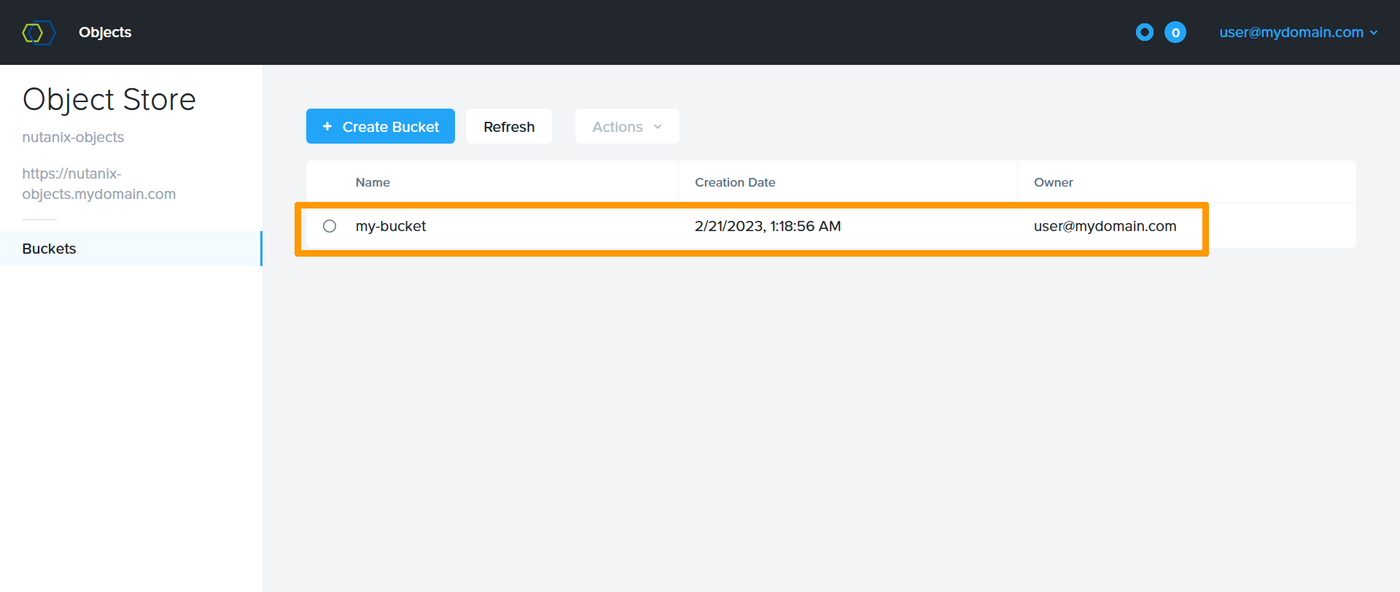Click the Objects title in the header
Viewport: 1400px width, 592px height.
[x=105, y=33]
